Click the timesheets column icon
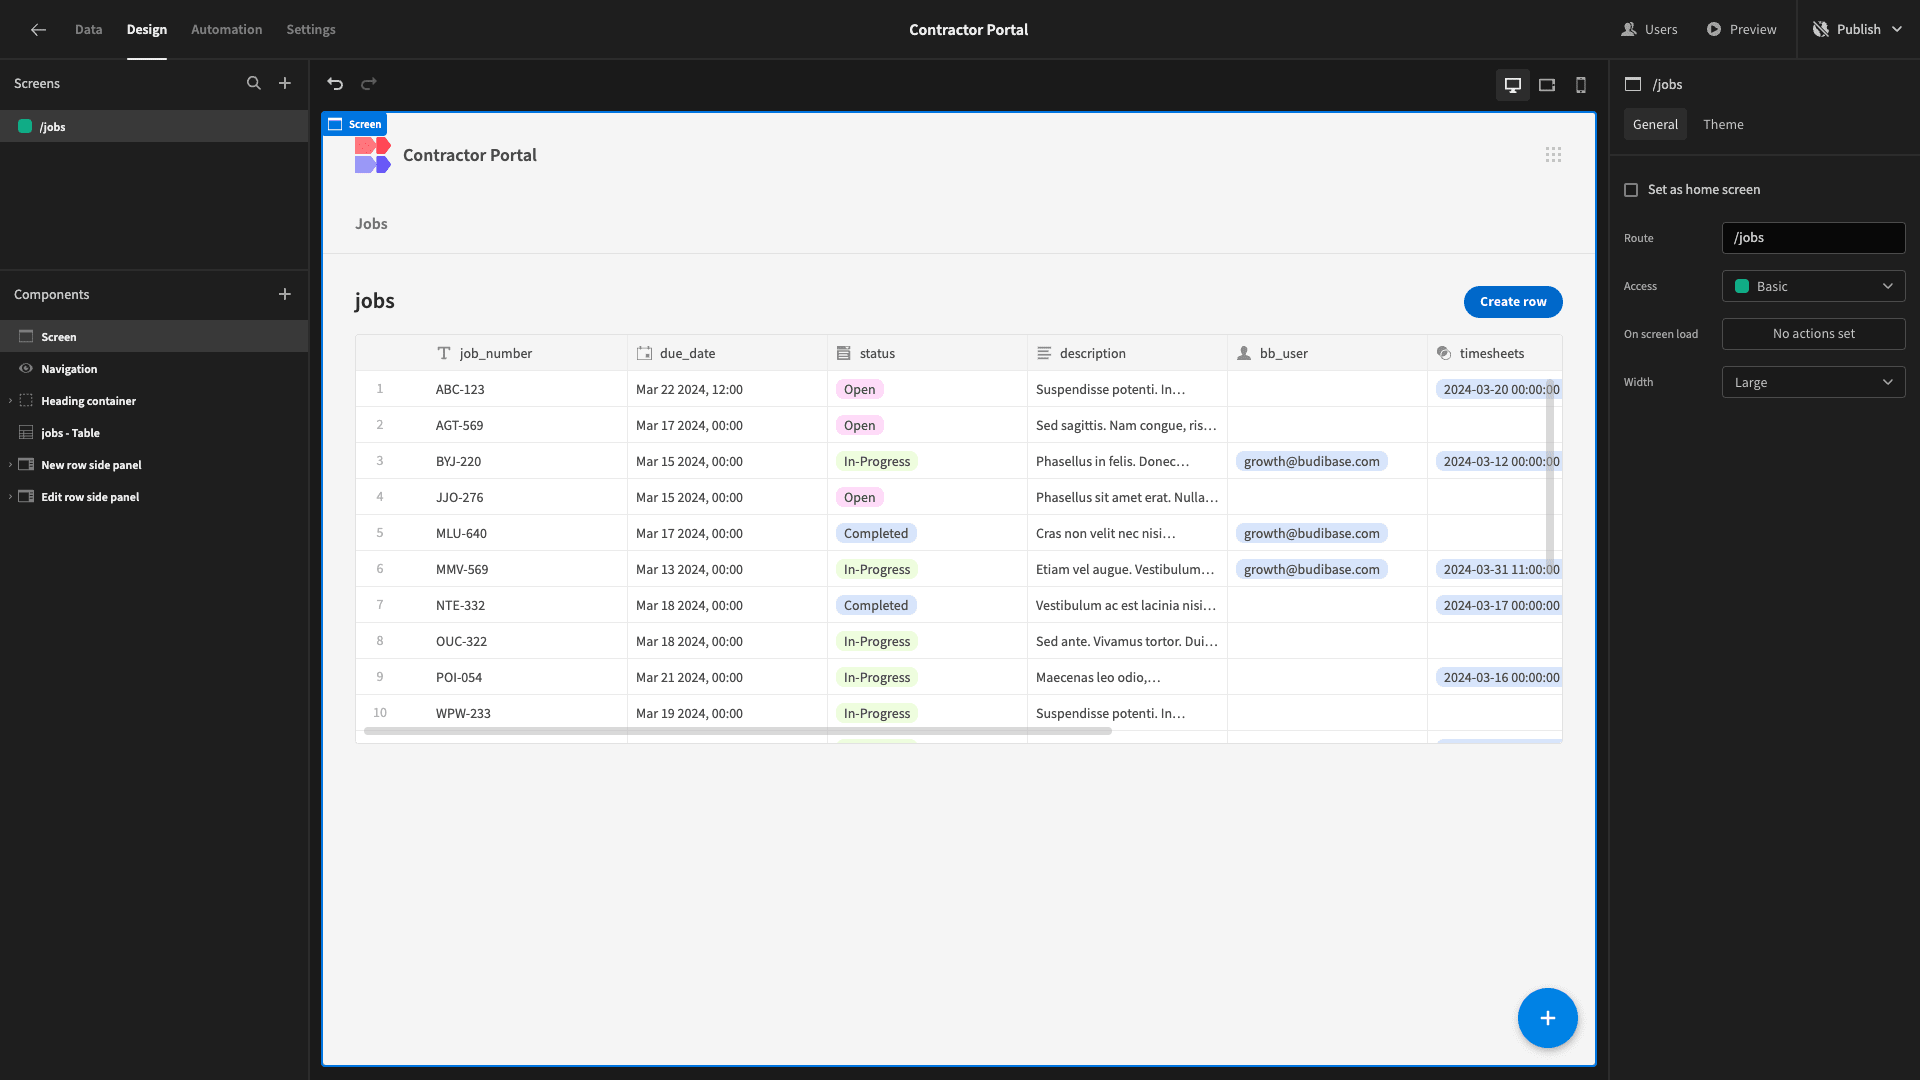The width and height of the screenshot is (1920, 1080). [1444, 353]
